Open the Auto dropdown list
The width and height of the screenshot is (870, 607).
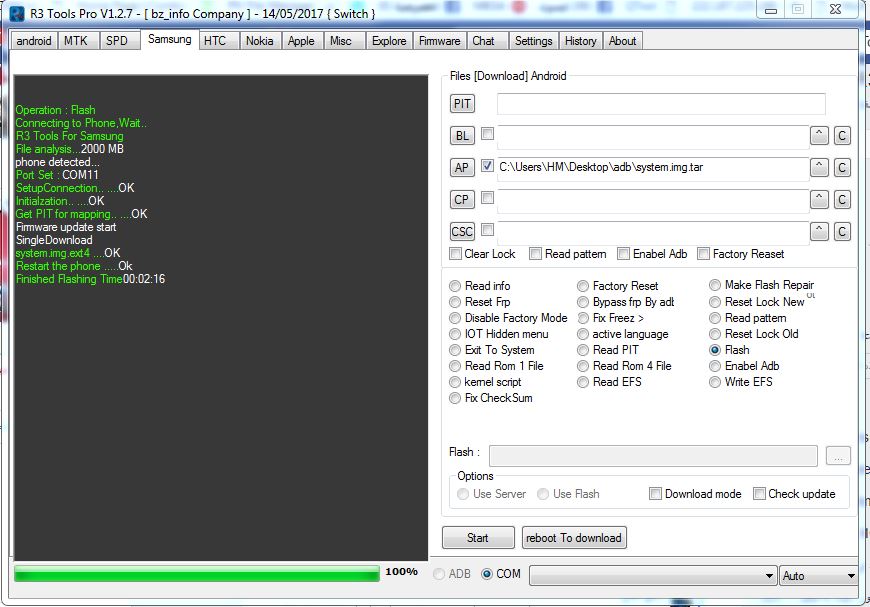pyautogui.click(x=819, y=575)
